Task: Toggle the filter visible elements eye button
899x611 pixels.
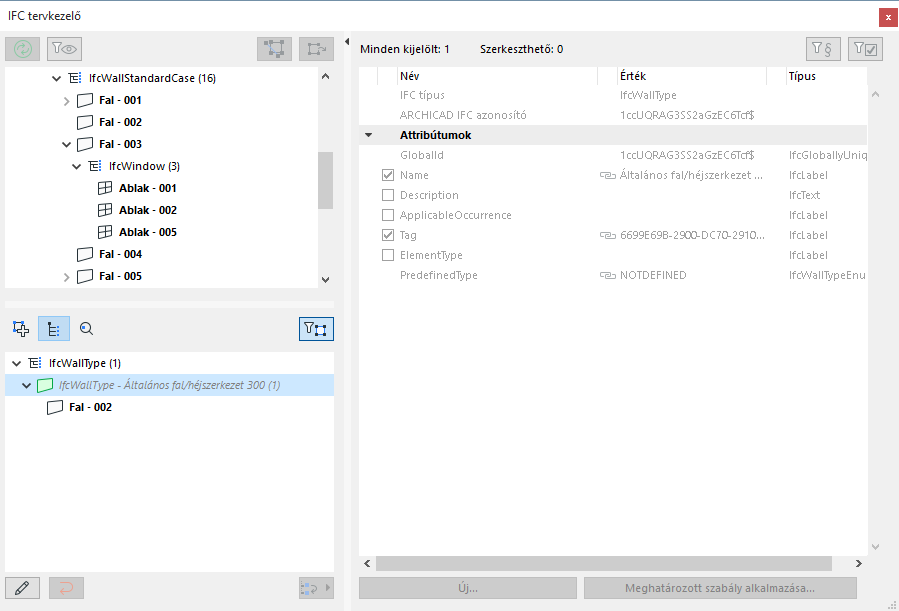Action: point(64,49)
